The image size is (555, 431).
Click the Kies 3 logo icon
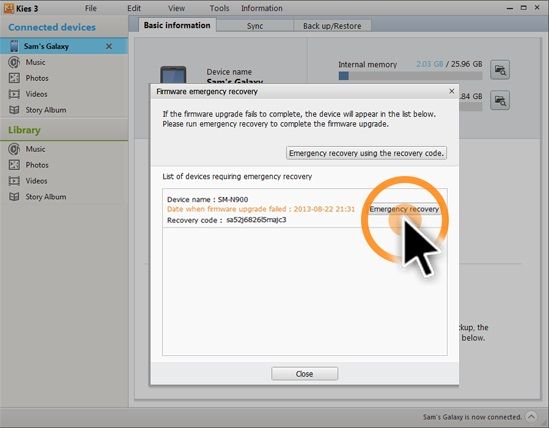point(9,8)
